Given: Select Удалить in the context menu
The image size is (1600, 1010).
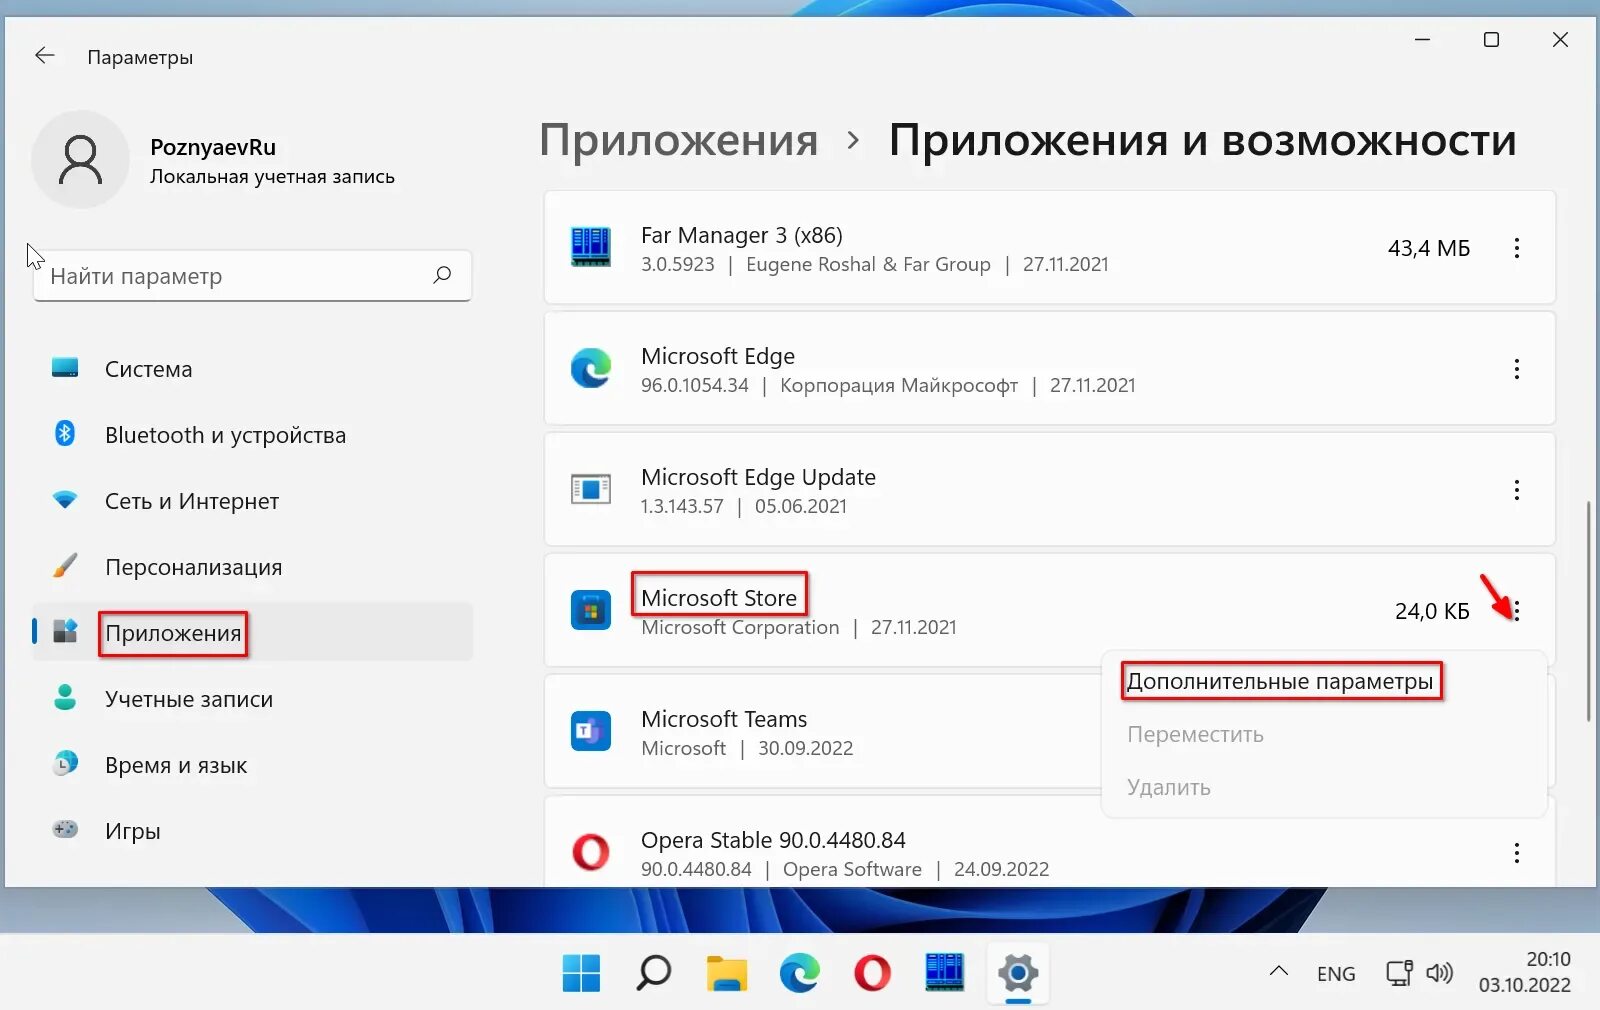Looking at the screenshot, I should (x=1168, y=787).
